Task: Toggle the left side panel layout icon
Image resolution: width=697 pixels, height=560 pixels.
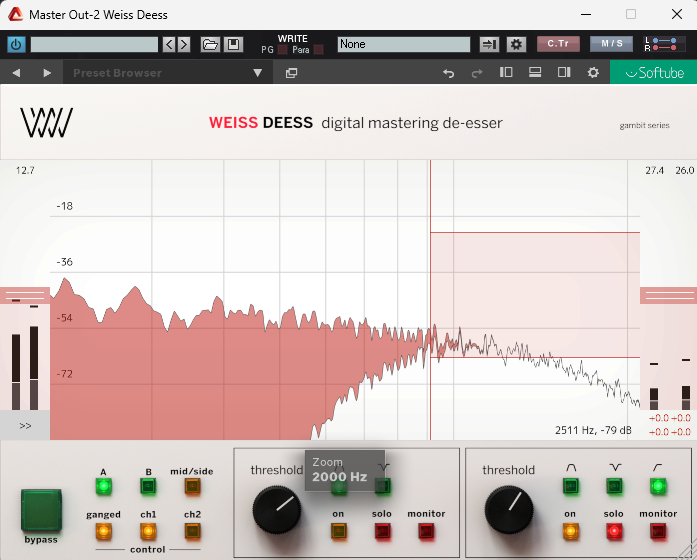Action: click(x=506, y=72)
